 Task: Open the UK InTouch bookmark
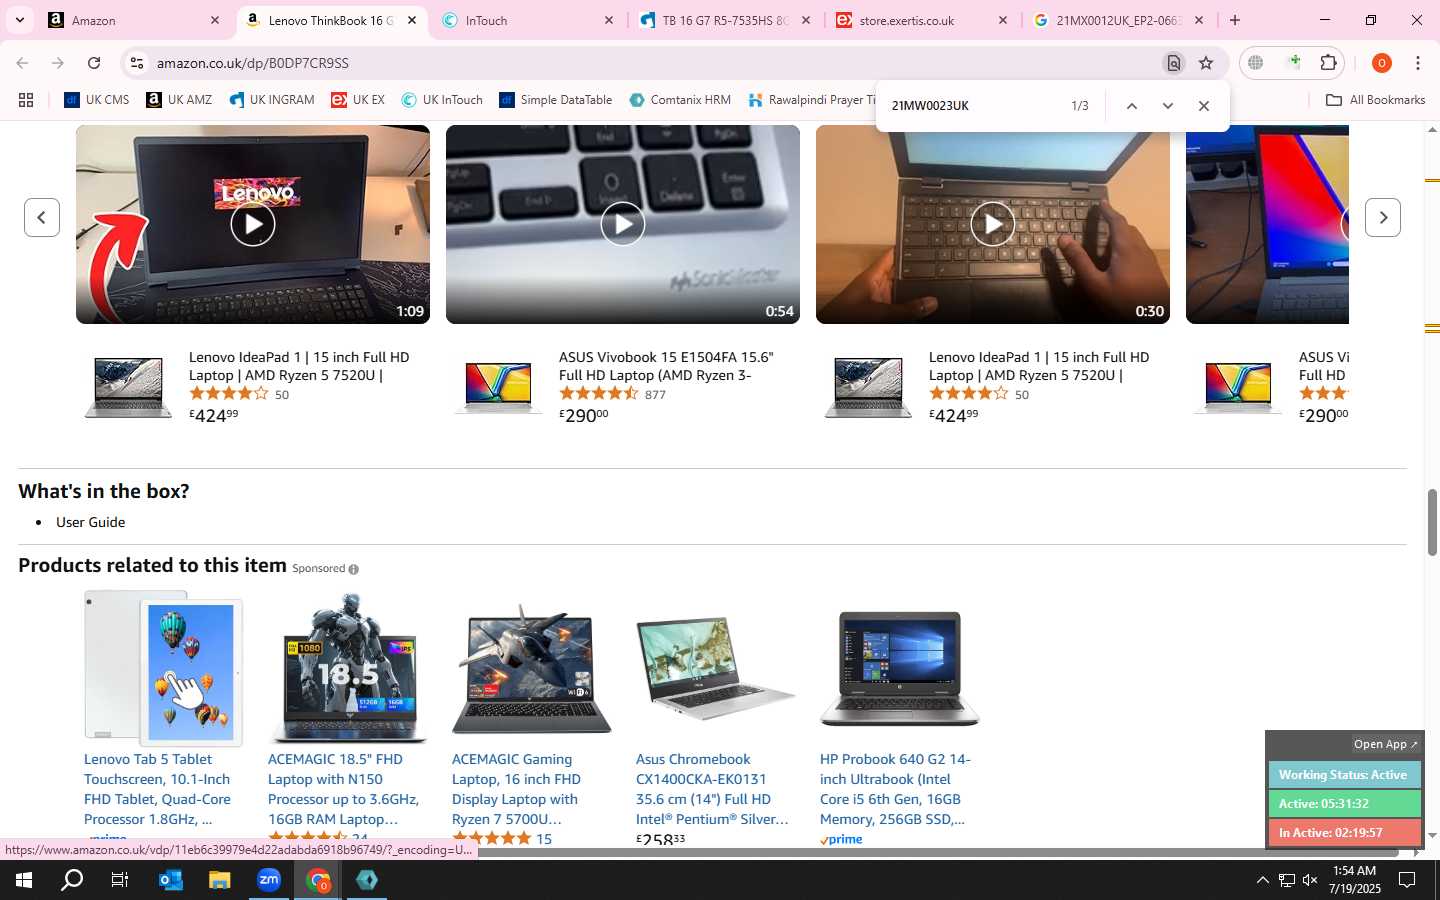[x=441, y=100]
